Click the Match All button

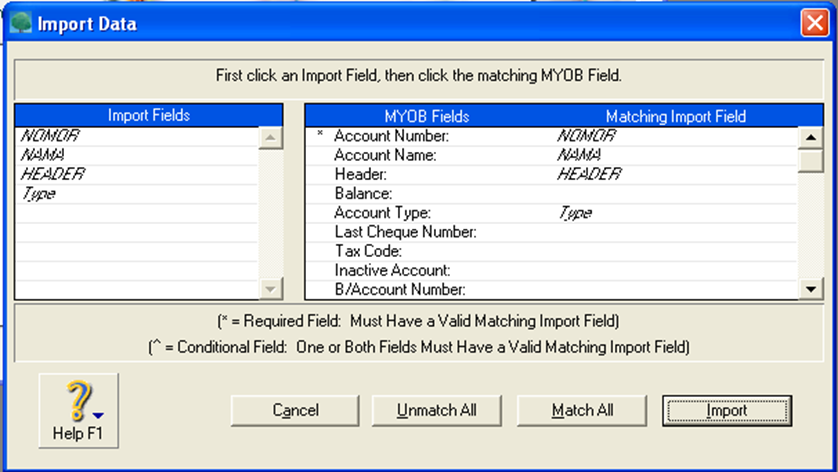point(582,411)
